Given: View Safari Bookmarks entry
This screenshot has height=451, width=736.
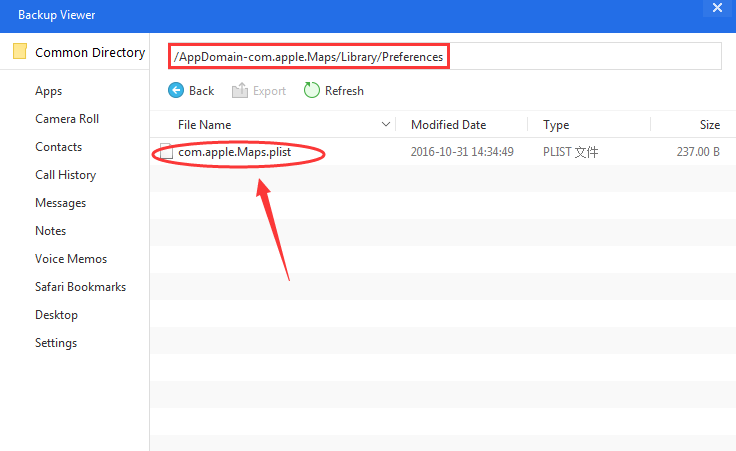Looking at the screenshot, I should pos(81,287).
